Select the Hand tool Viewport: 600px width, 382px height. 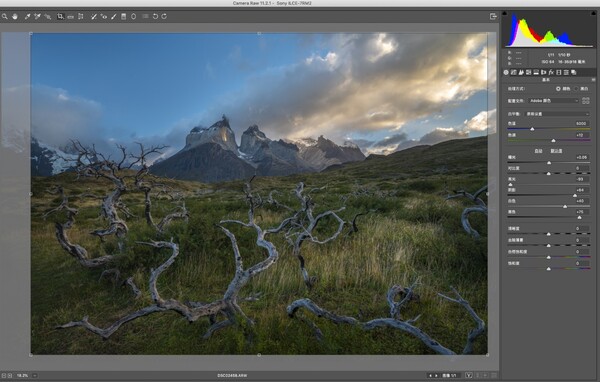[x=15, y=16]
